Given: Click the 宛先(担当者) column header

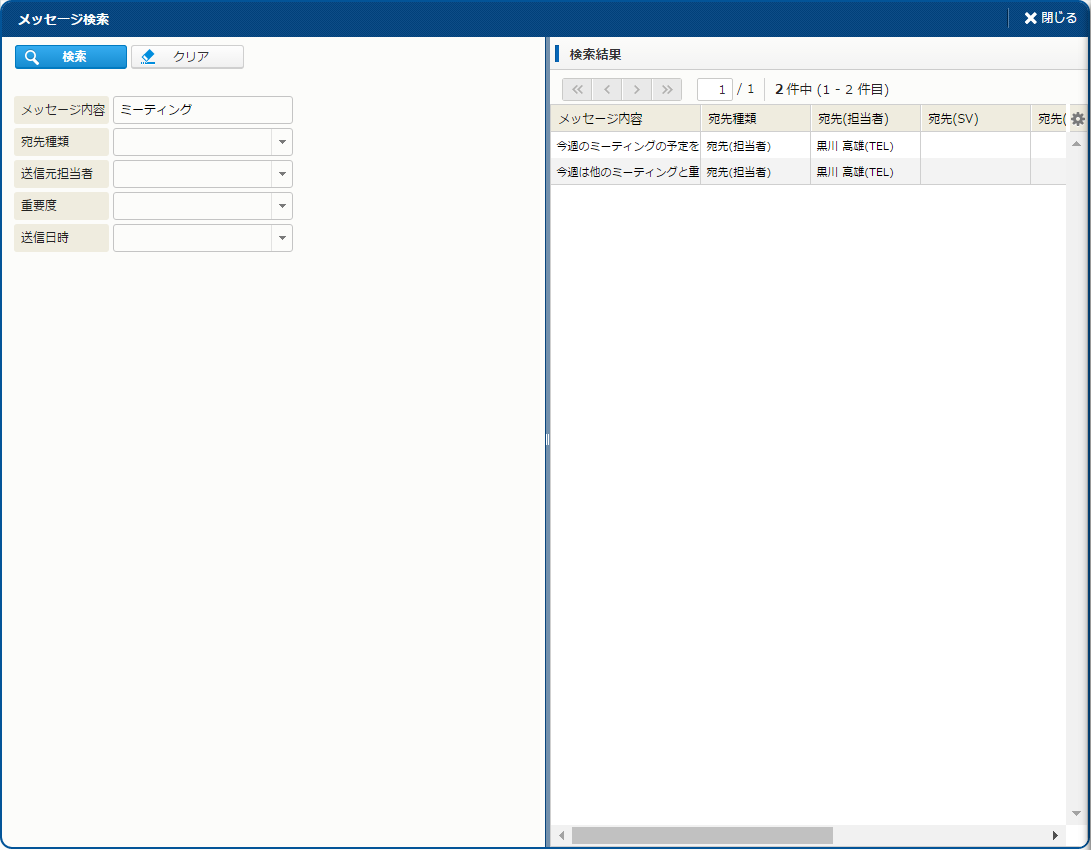Looking at the screenshot, I should tap(865, 119).
